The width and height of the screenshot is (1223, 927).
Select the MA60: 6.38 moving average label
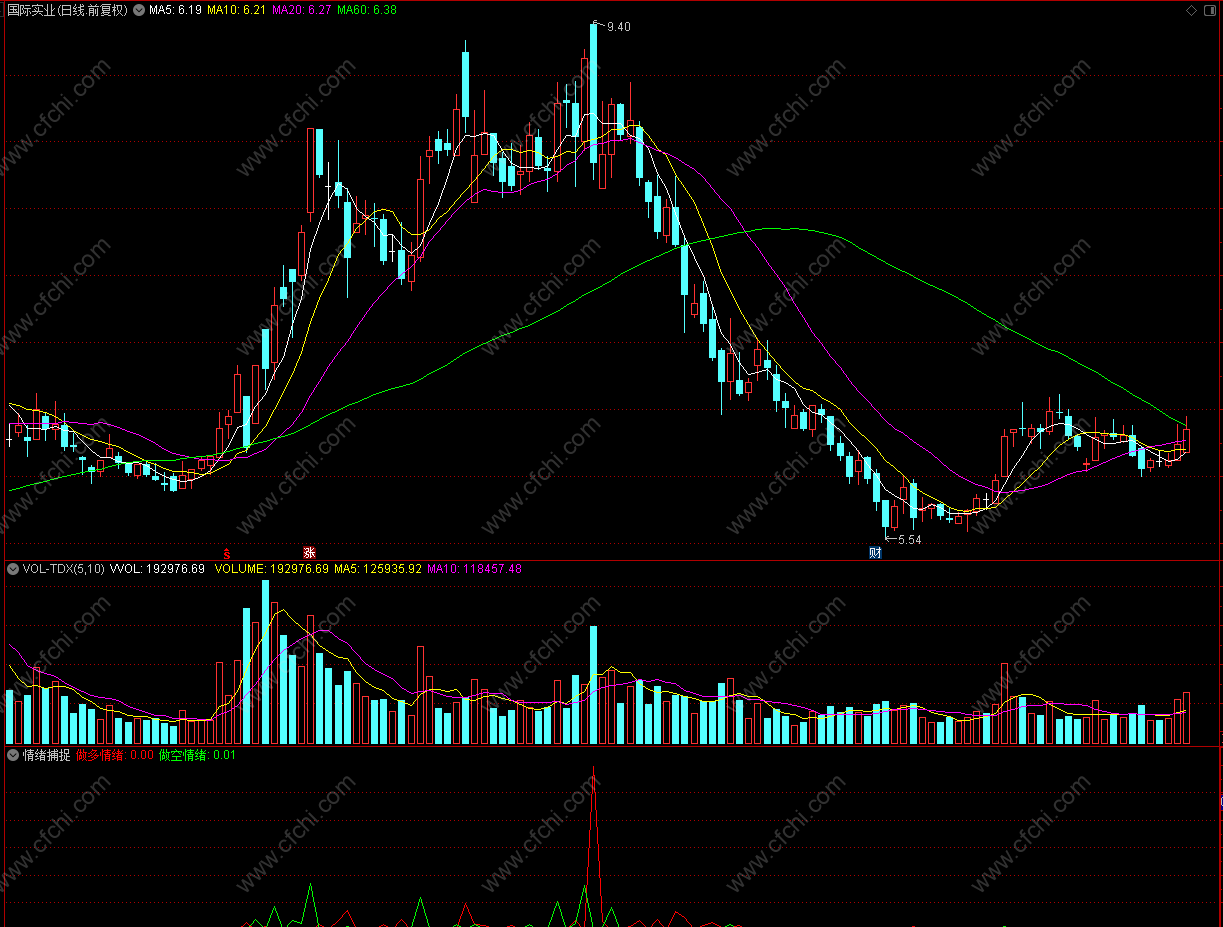point(367,10)
